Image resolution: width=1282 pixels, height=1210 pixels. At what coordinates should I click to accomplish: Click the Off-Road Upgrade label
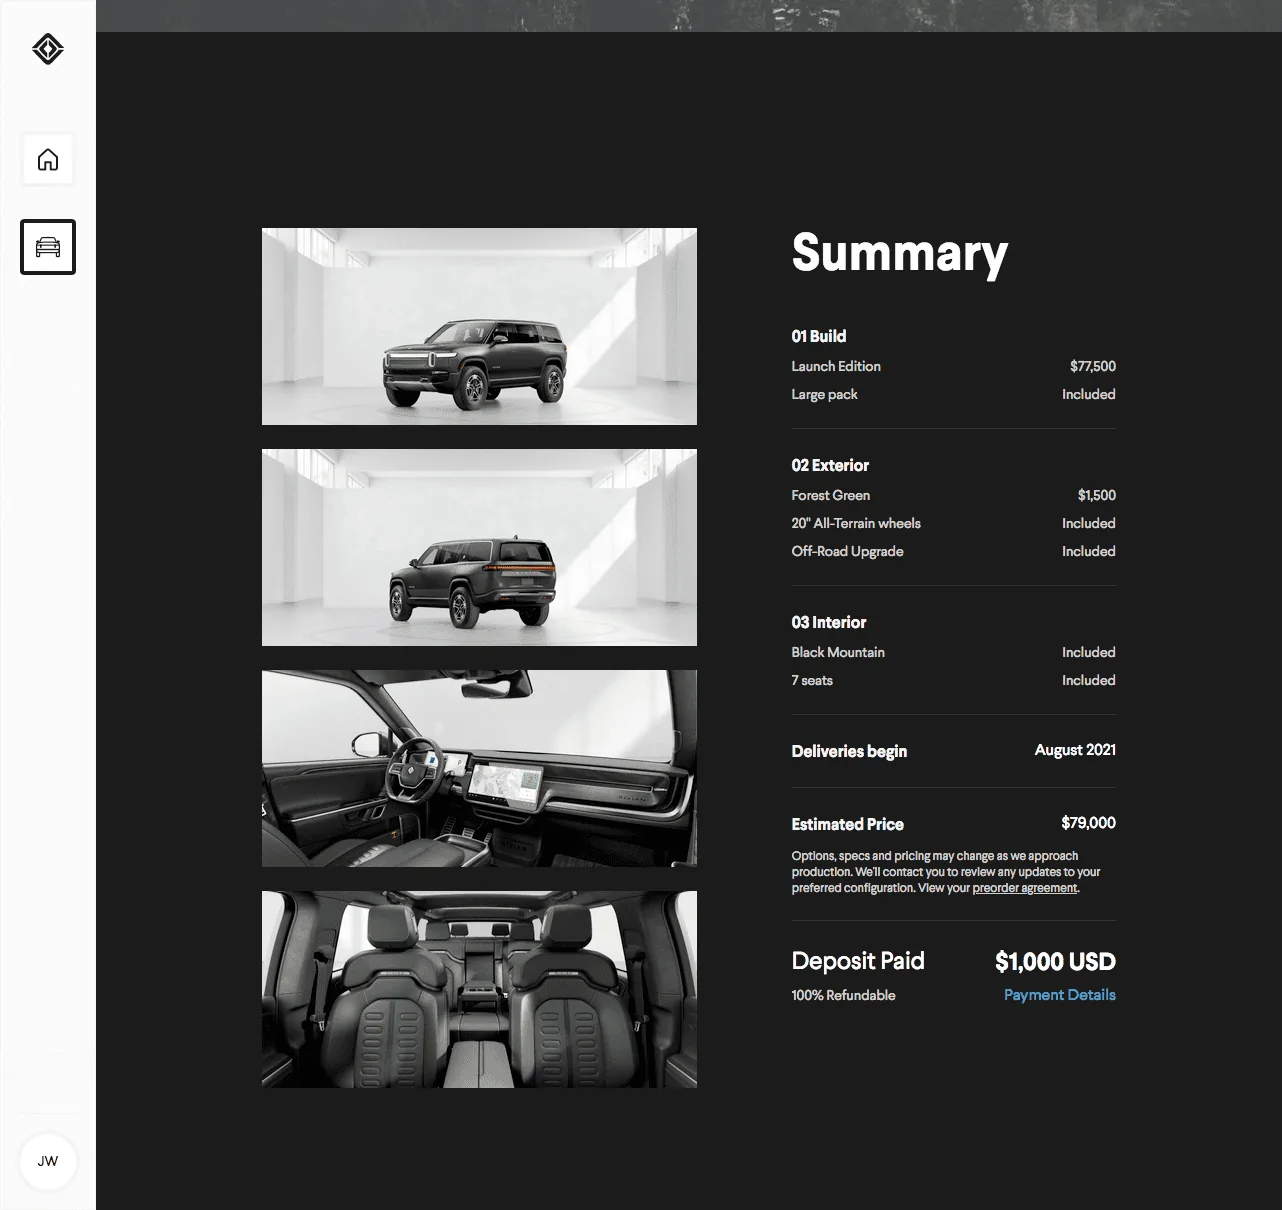coord(848,551)
